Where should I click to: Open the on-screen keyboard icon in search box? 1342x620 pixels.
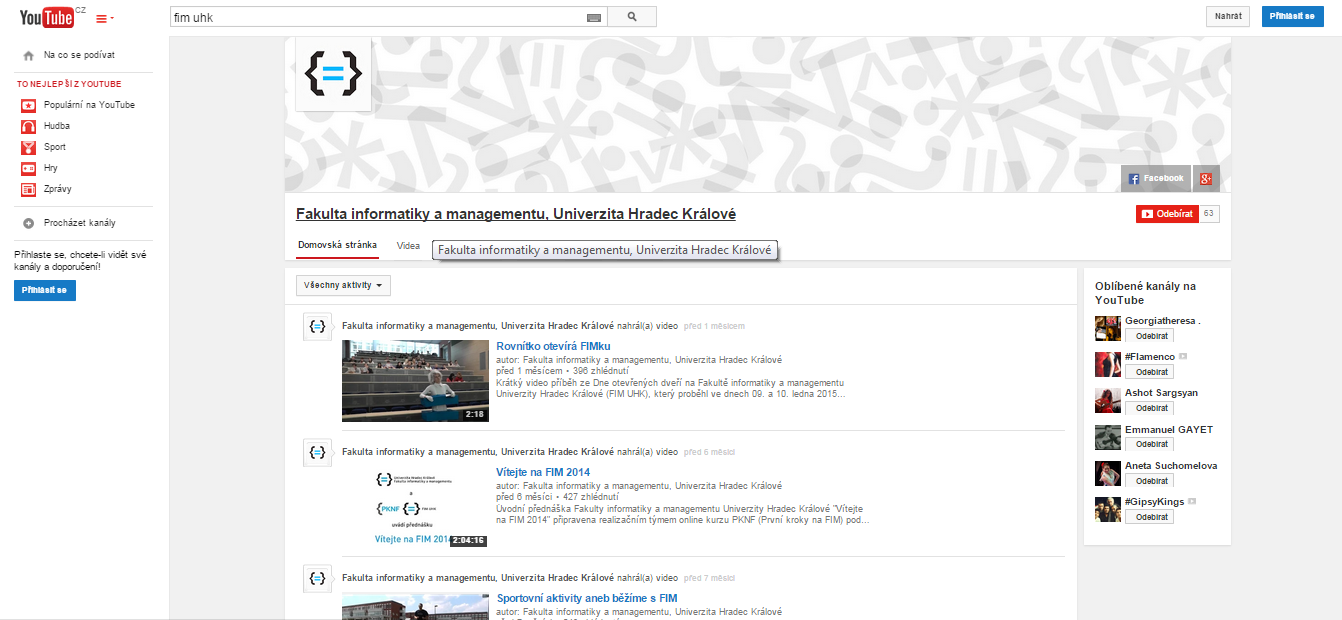594,17
